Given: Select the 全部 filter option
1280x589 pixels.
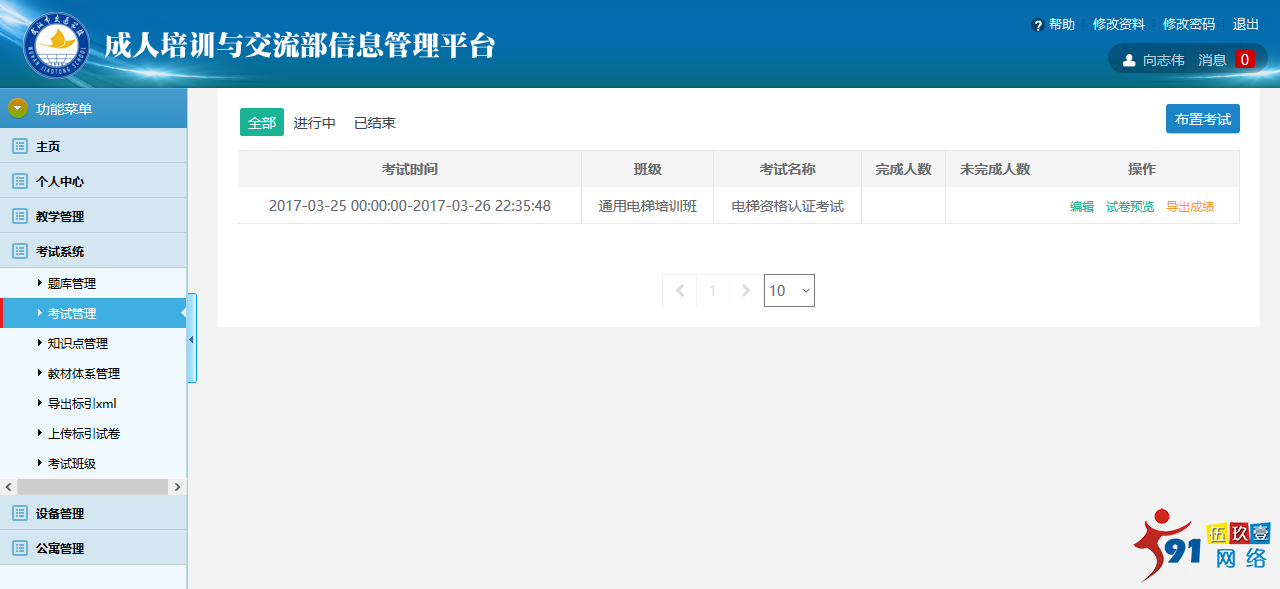Looking at the screenshot, I should (261, 121).
